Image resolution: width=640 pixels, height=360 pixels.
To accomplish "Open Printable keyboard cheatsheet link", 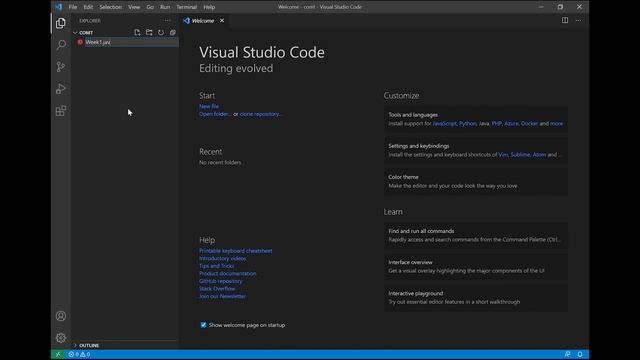I will coord(236,251).
